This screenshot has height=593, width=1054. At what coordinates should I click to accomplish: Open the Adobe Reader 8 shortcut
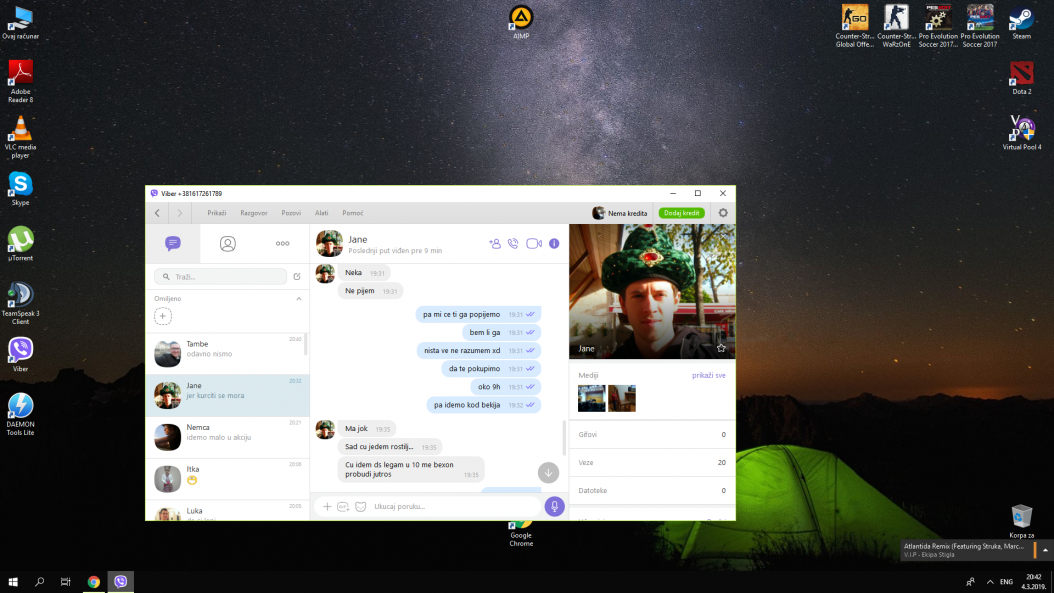tap(20, 81)
